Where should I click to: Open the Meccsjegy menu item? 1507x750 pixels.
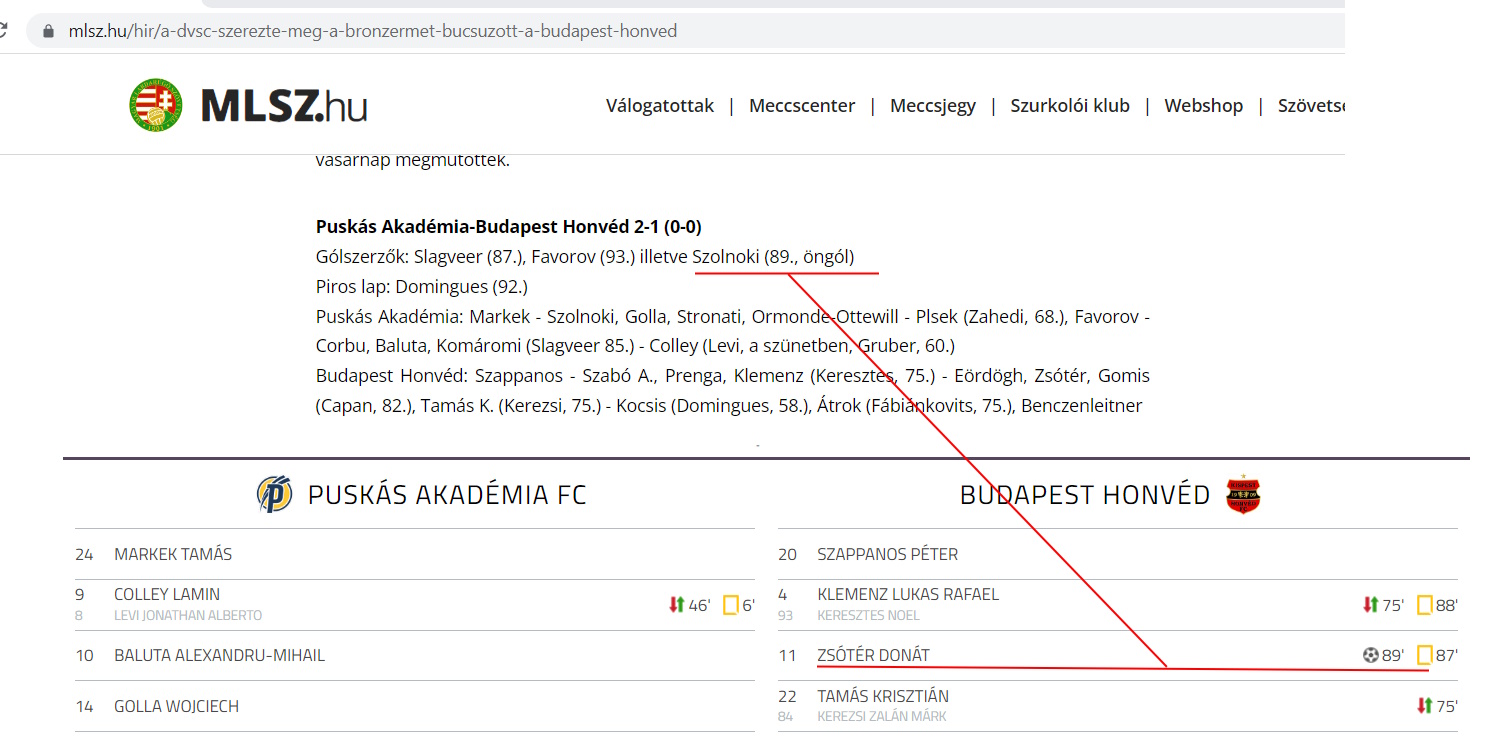coord(933,105)
